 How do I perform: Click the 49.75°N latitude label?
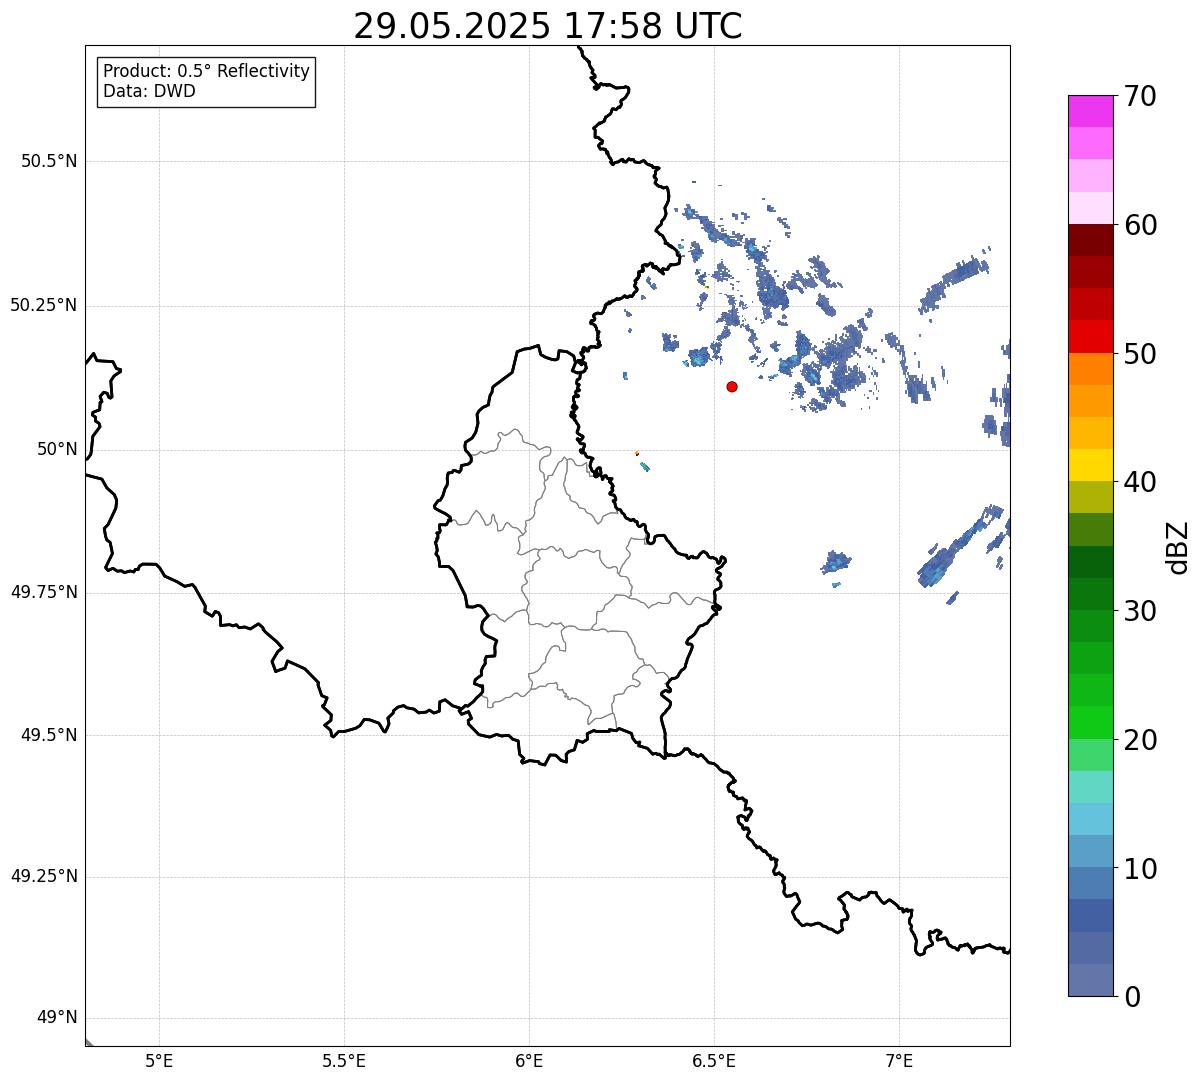coord(44,592)
